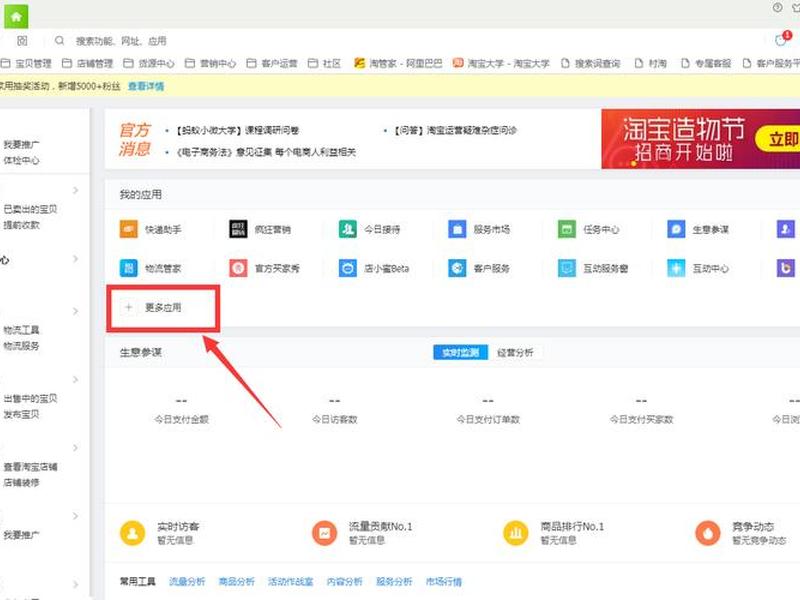Open the 蚂蚁小微大学 课程调研问卷 notice
800x600 pixels.
tap(237, 131)
